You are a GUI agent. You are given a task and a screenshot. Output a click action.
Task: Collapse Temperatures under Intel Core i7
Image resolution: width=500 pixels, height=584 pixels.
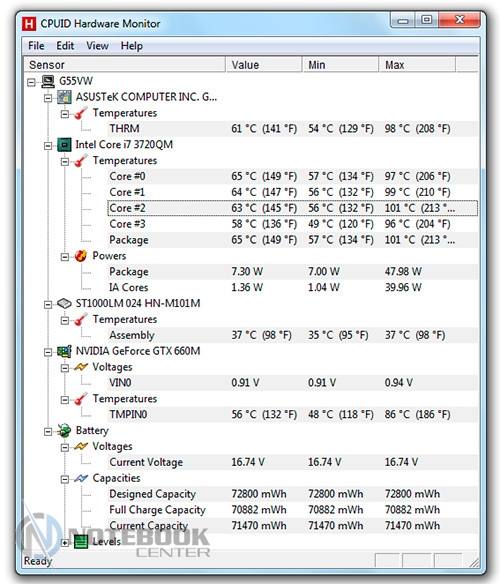(x=65, y=162)
